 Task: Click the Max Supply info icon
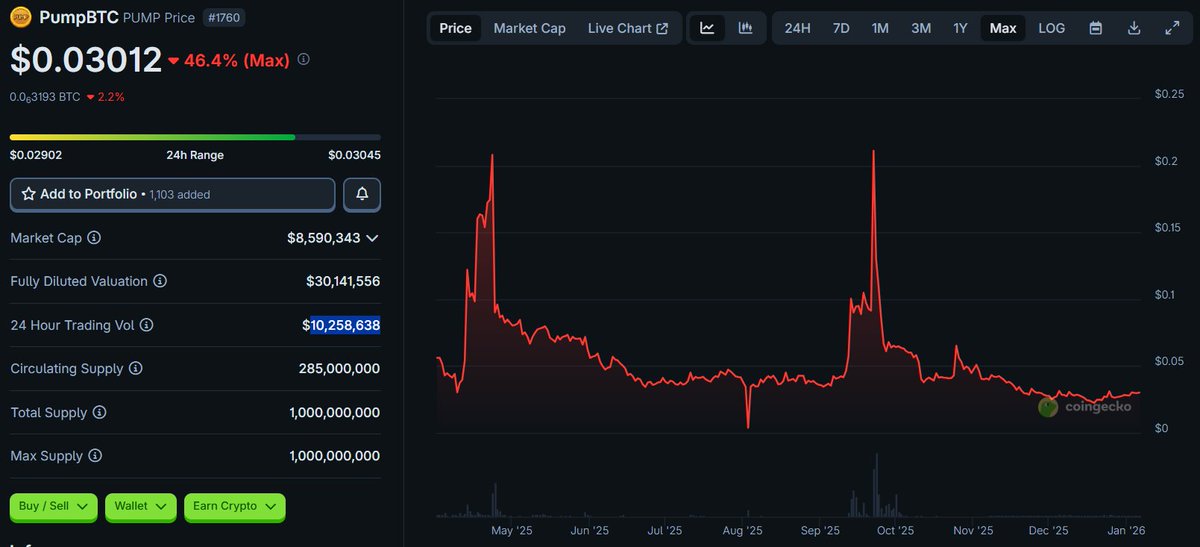(x=95, y=456)
